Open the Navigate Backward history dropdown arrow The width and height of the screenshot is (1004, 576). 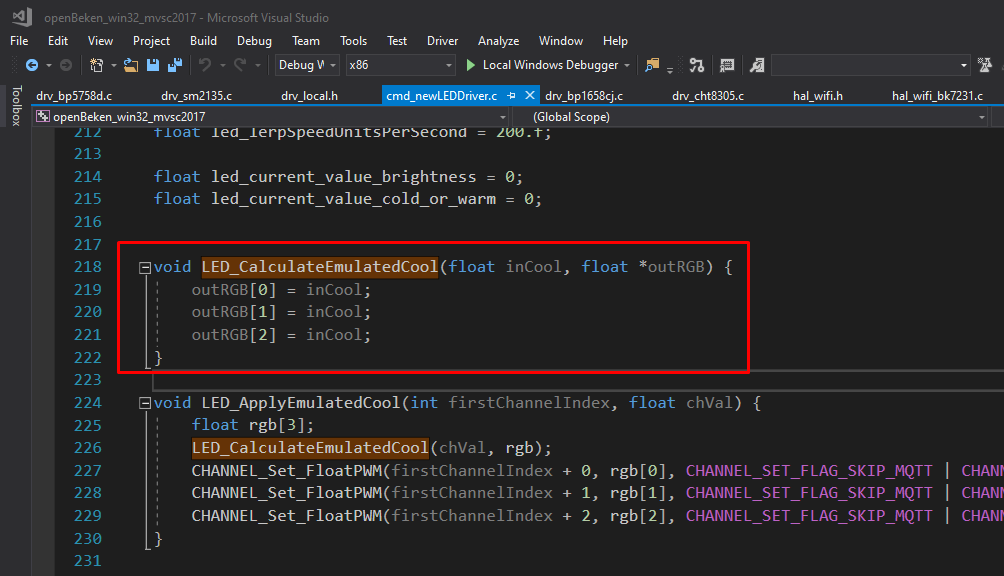49,65
